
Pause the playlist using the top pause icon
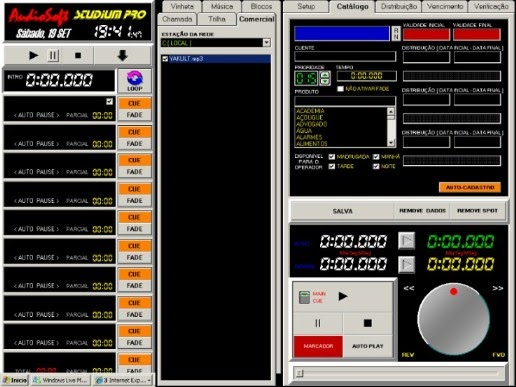(53, 55)
